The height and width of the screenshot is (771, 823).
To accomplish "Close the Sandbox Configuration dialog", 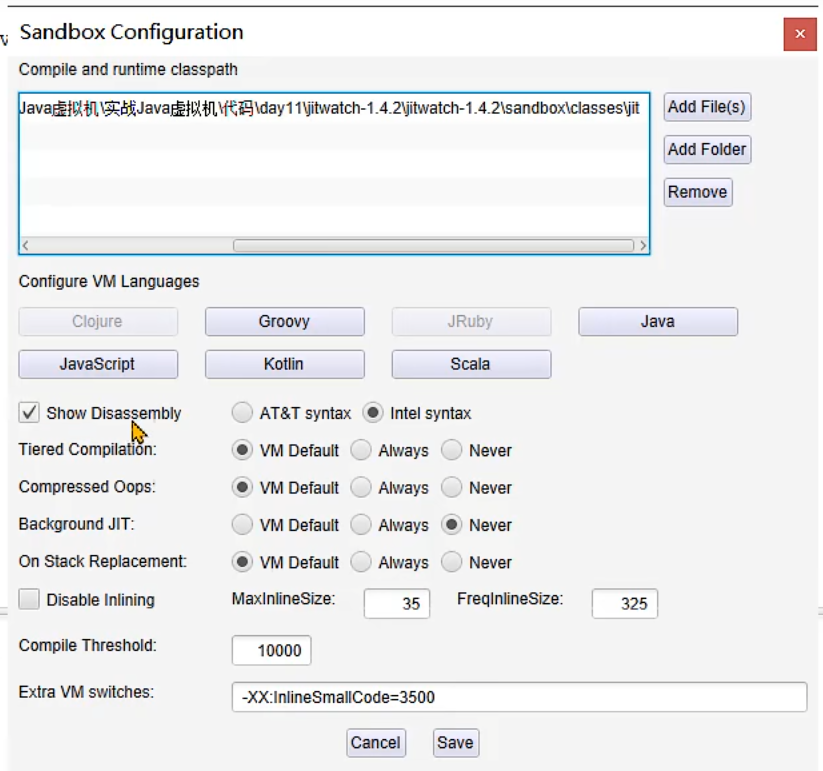I will coord(799,34).
